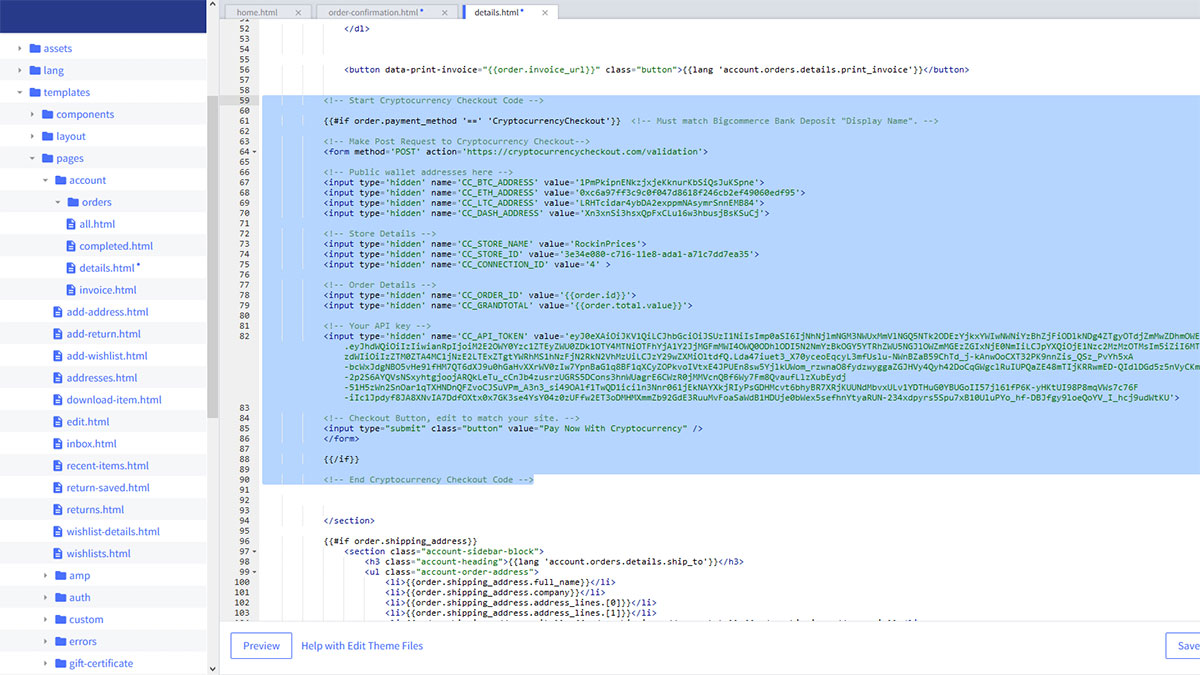The image size is (1200, 675).
Task: Open inbox.html template file
Action: coord(92,444)
